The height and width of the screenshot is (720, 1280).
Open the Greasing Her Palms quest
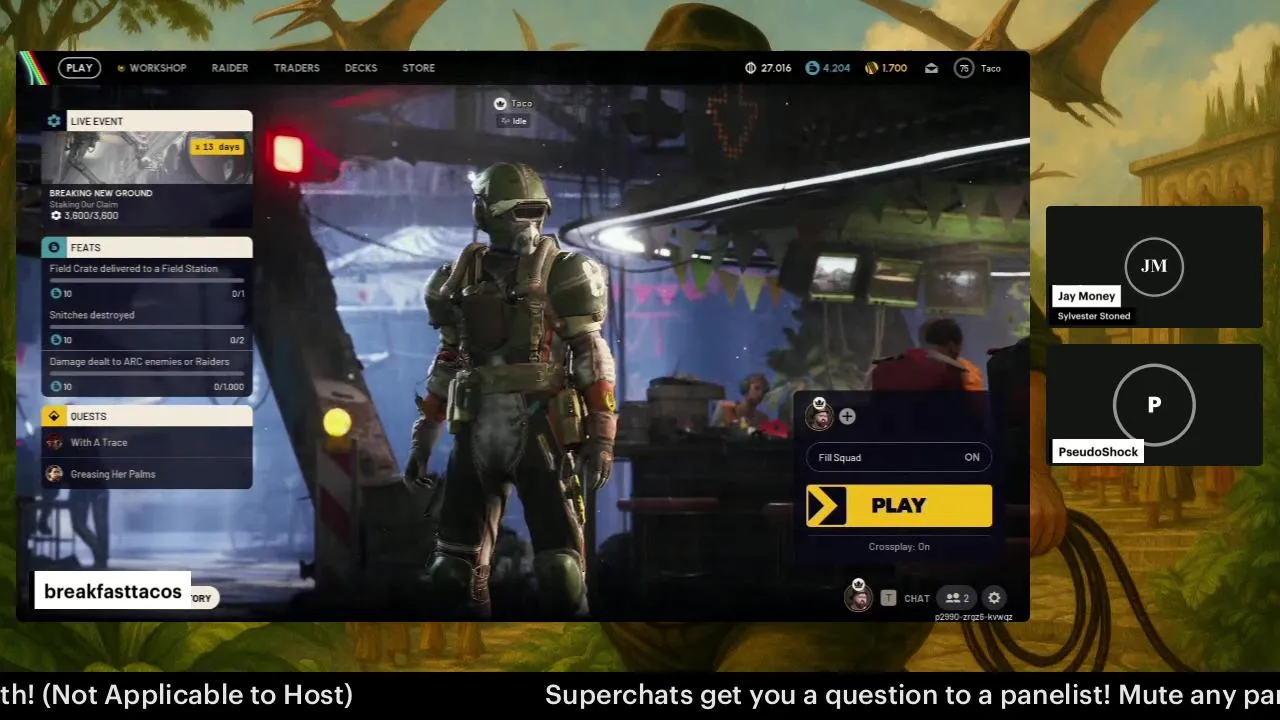point(147,474)
